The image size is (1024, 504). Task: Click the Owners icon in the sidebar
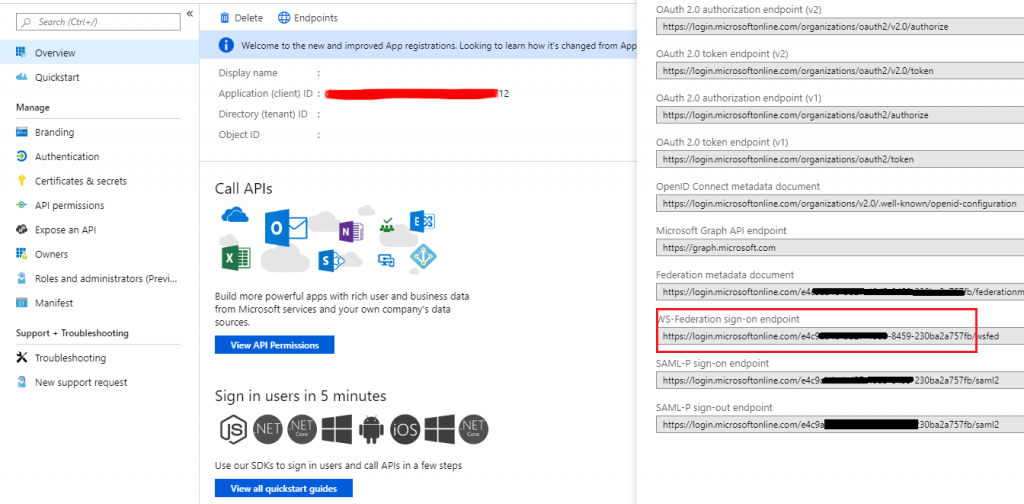(21, 254)
